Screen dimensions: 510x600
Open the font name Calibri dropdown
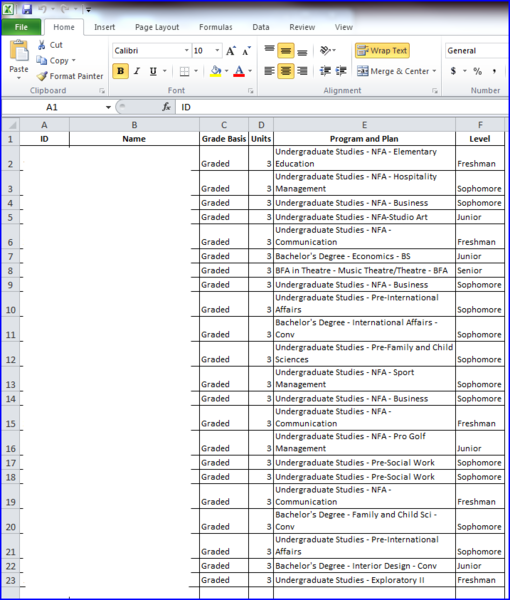click(186, 51)
